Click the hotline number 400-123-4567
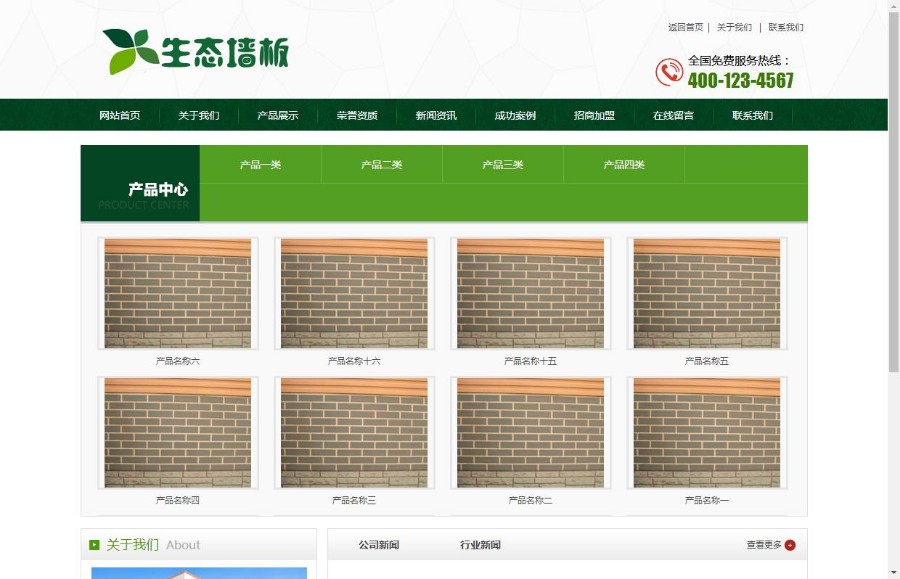 (740, 80)
